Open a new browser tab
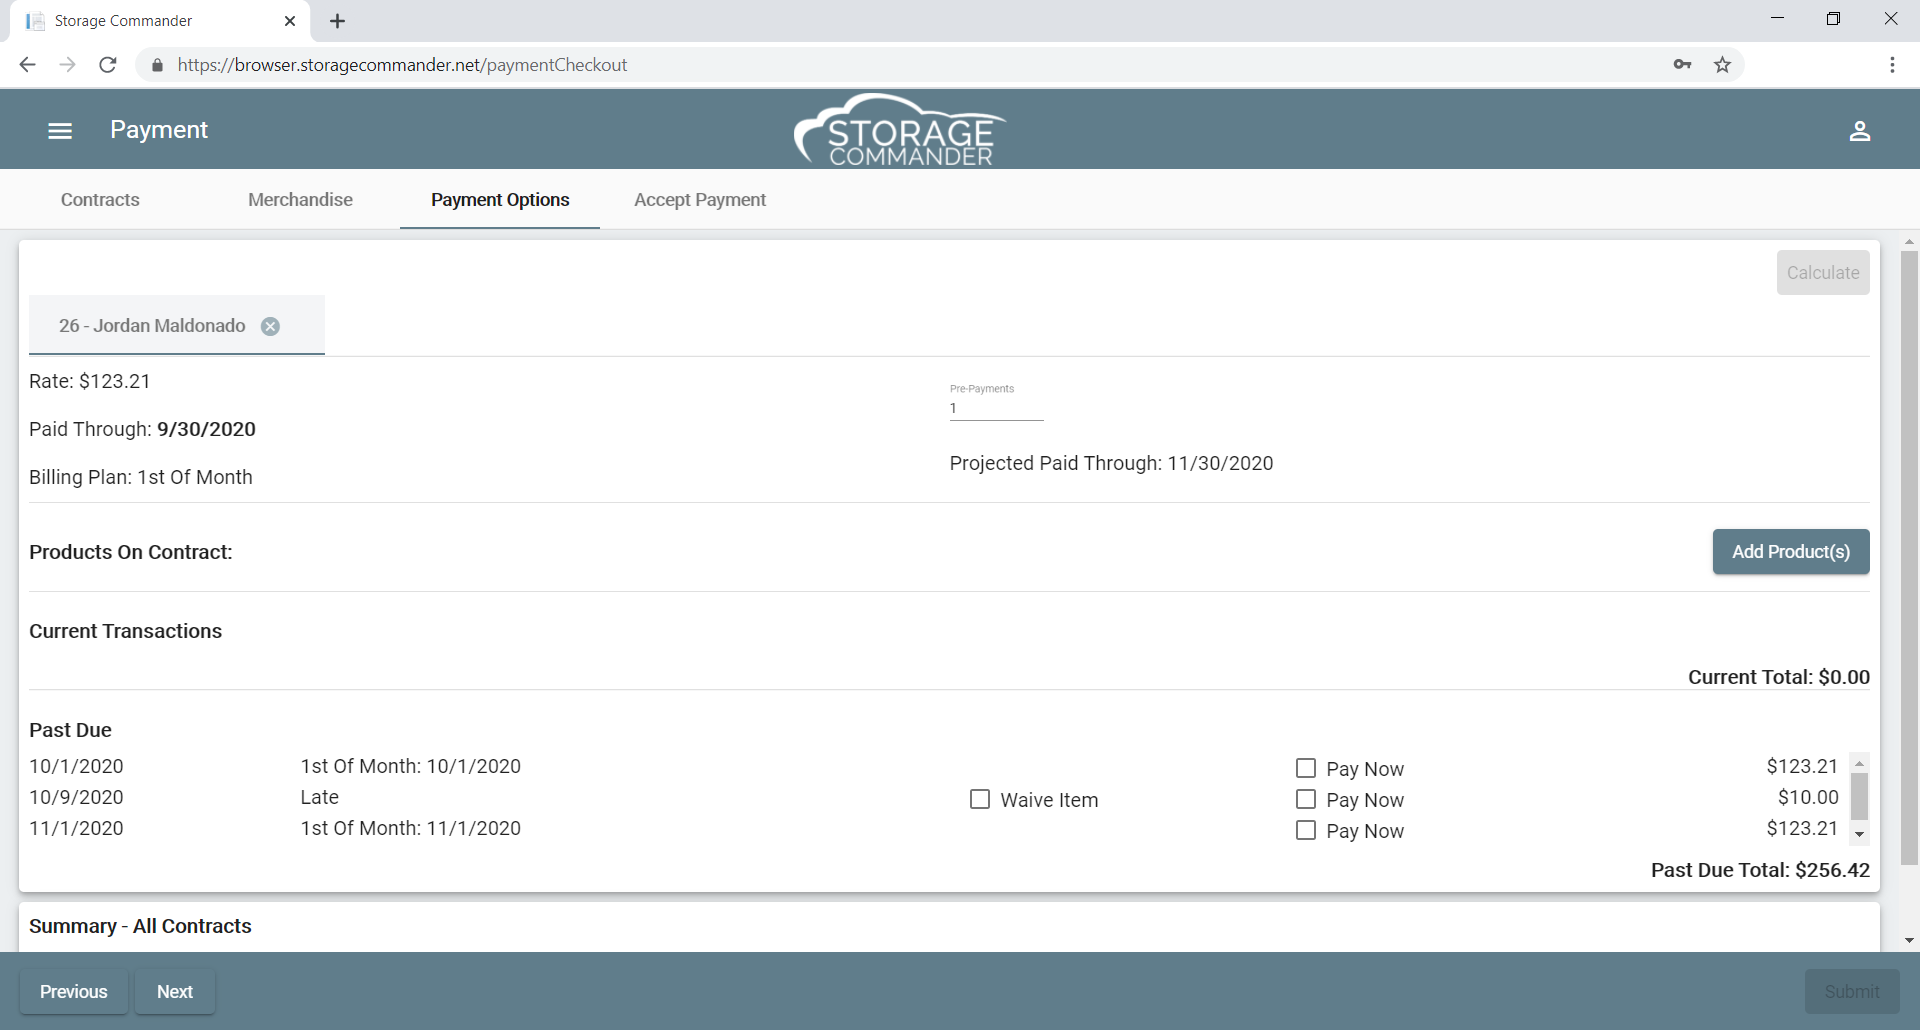 coord(337,20)
